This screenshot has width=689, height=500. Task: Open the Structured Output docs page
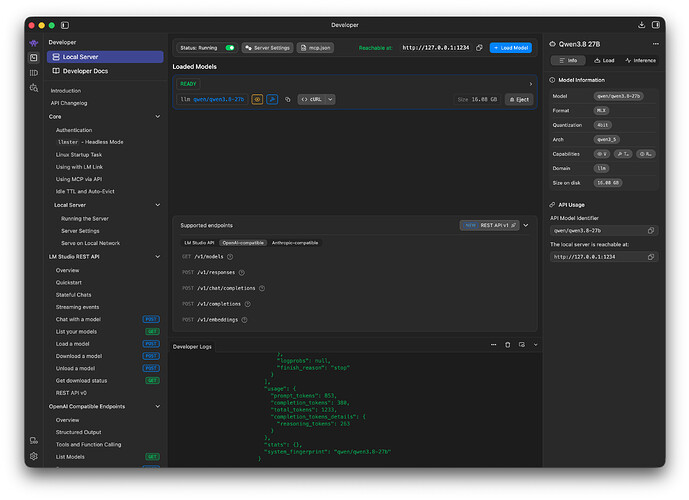point(78,433)
